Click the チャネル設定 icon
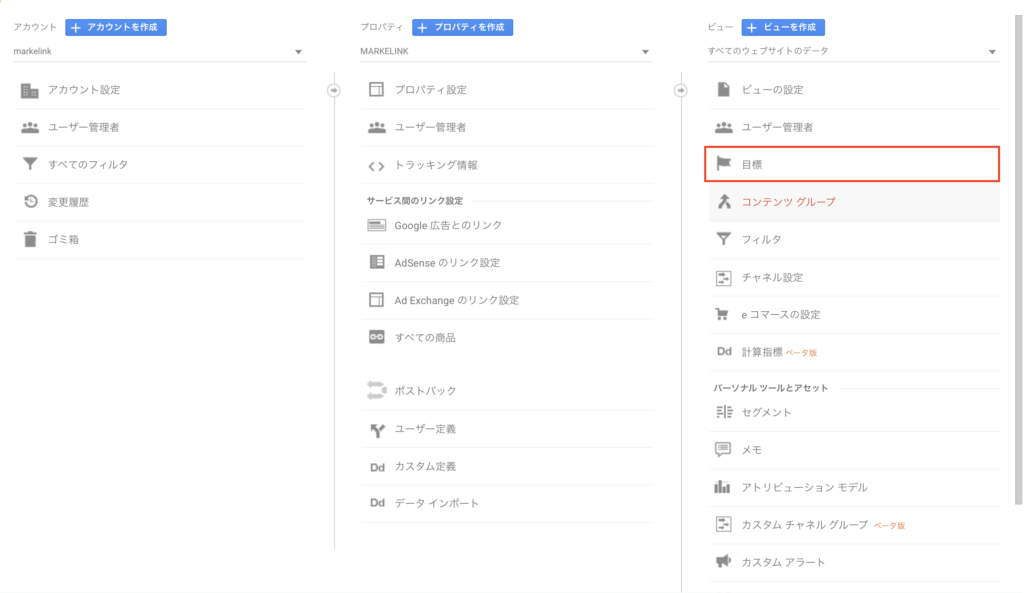The height and width of the screenshot is (593, 1024). 724,278
